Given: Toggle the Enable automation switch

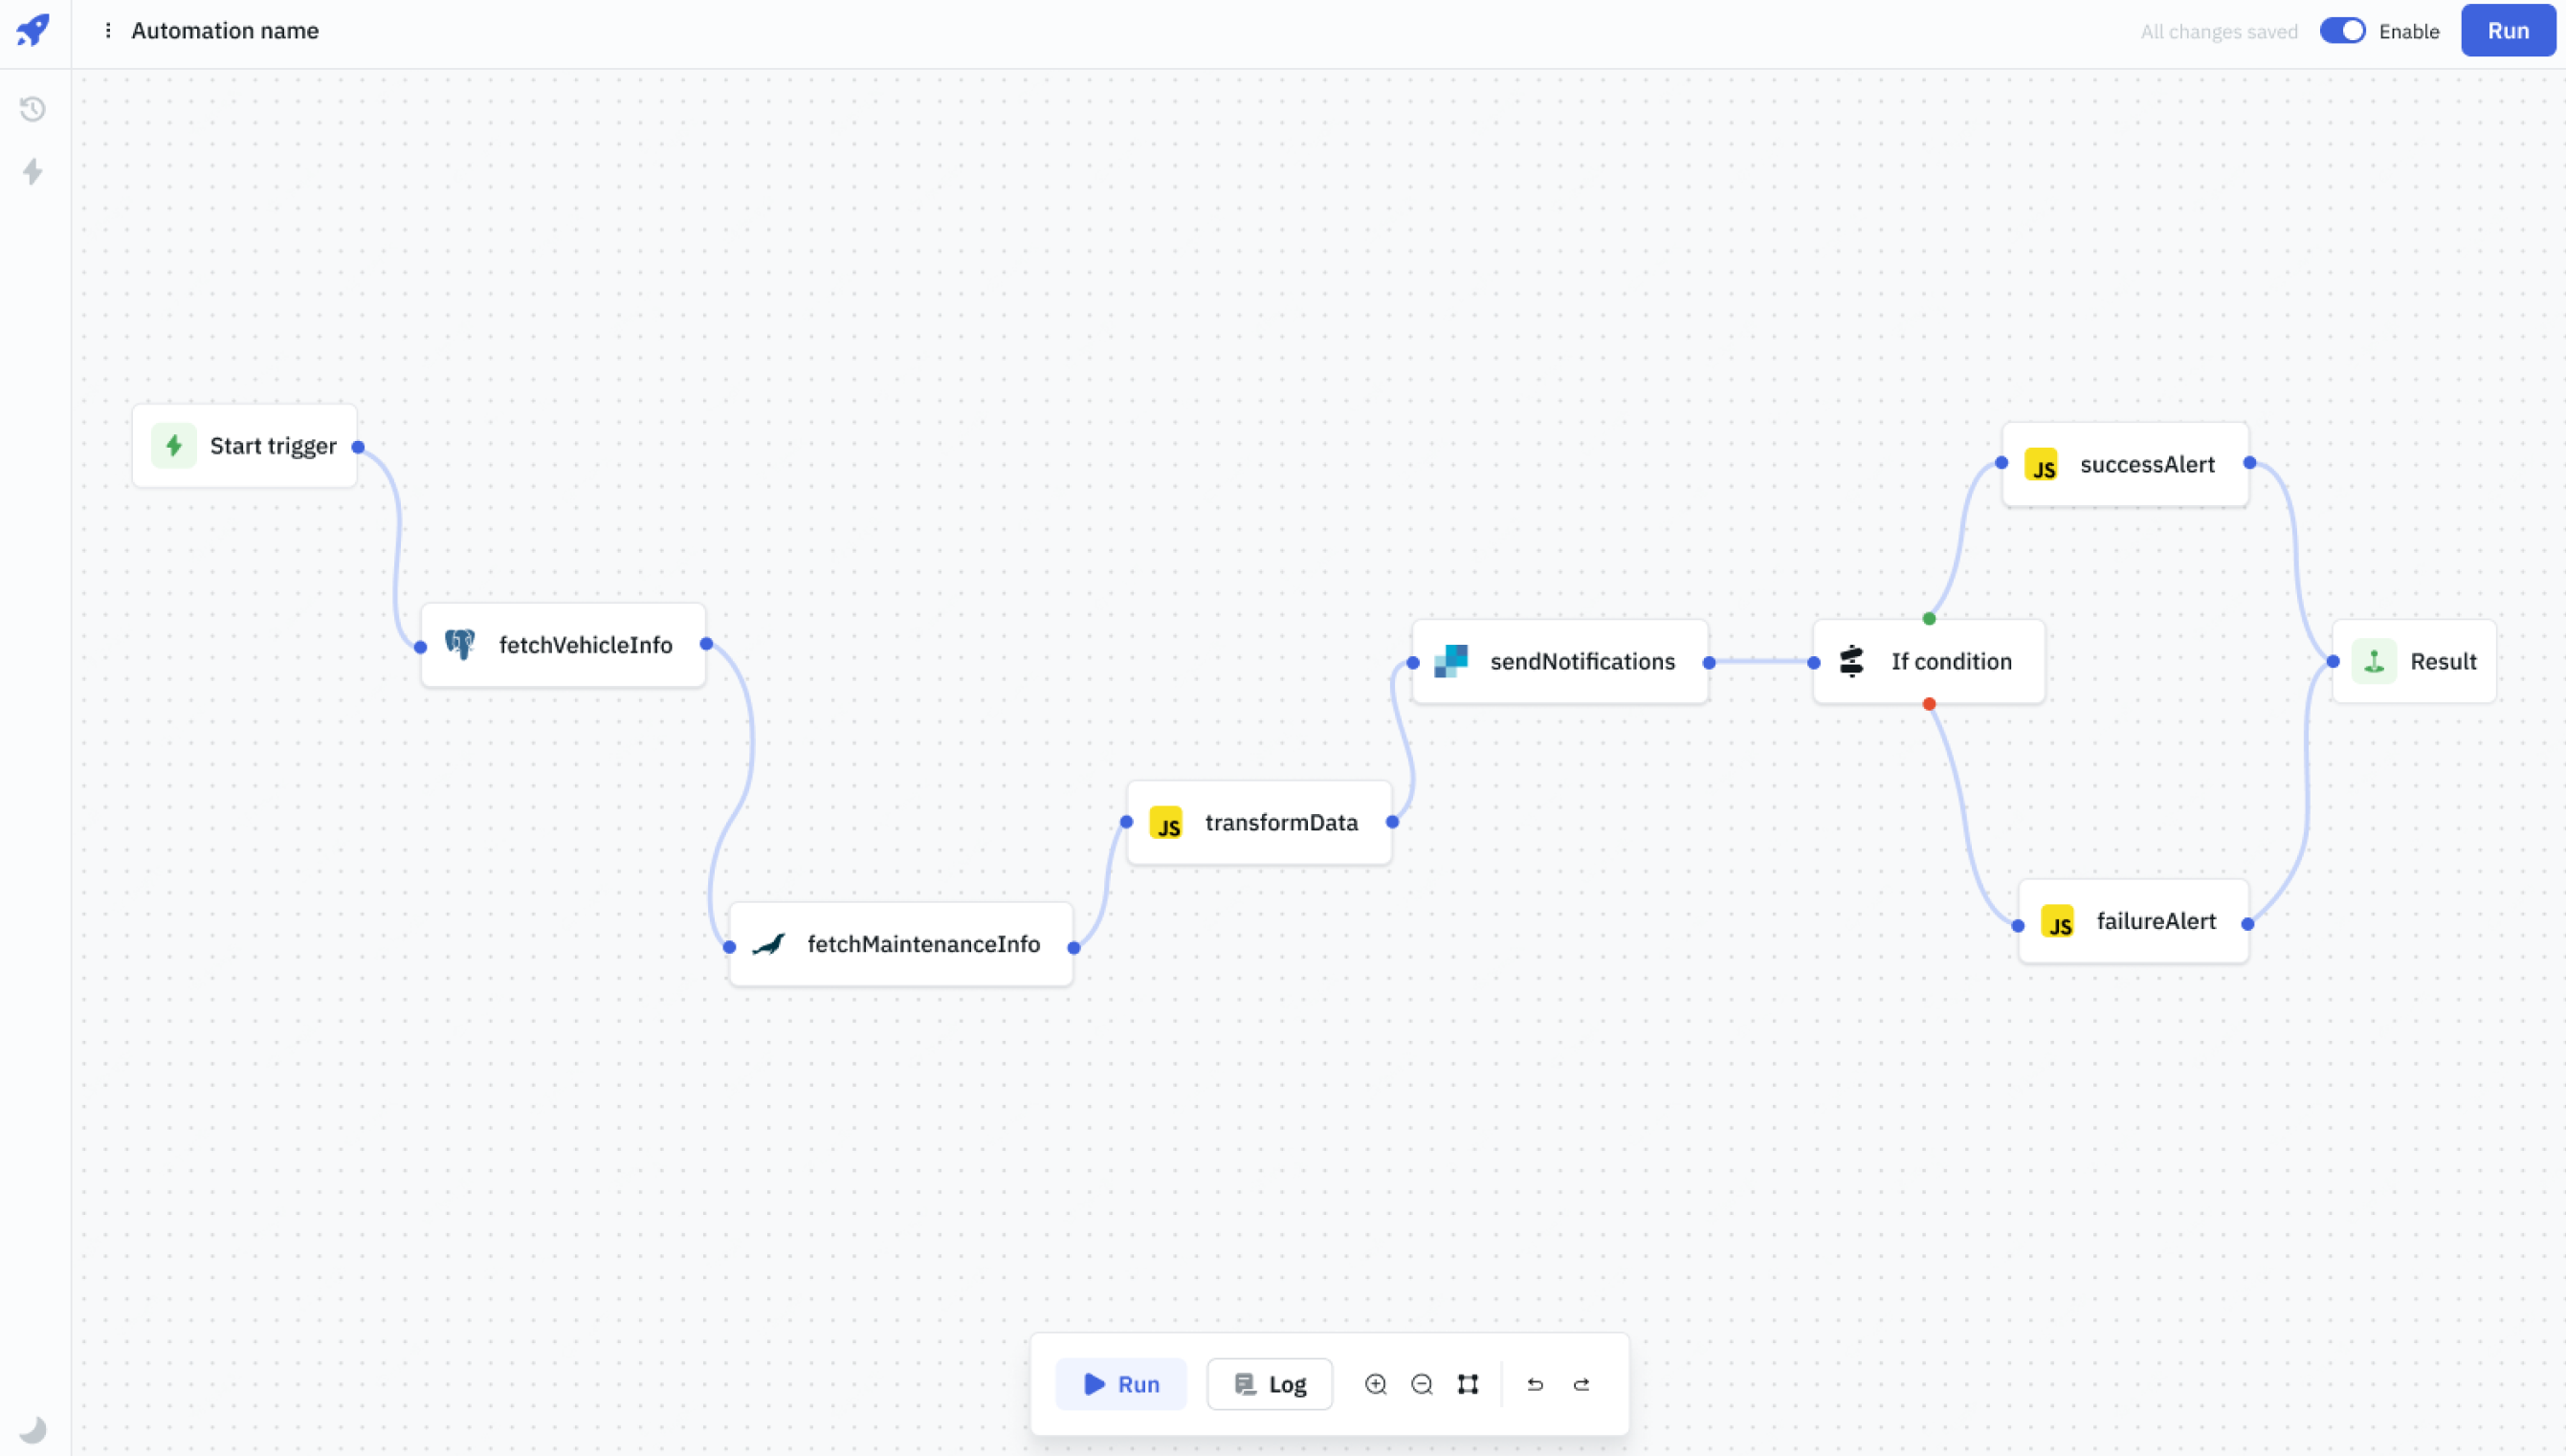Looking at the screenshot, I should click(x=2340, y=30).
